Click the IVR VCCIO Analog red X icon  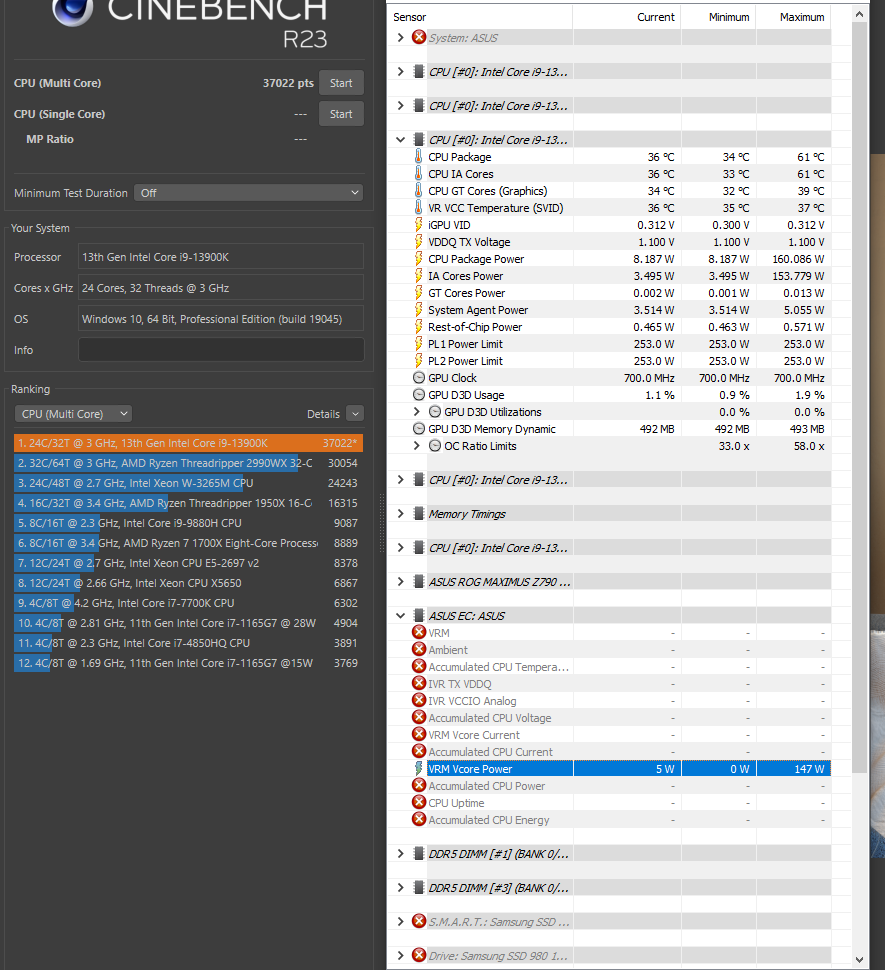(x=419, y=700)
